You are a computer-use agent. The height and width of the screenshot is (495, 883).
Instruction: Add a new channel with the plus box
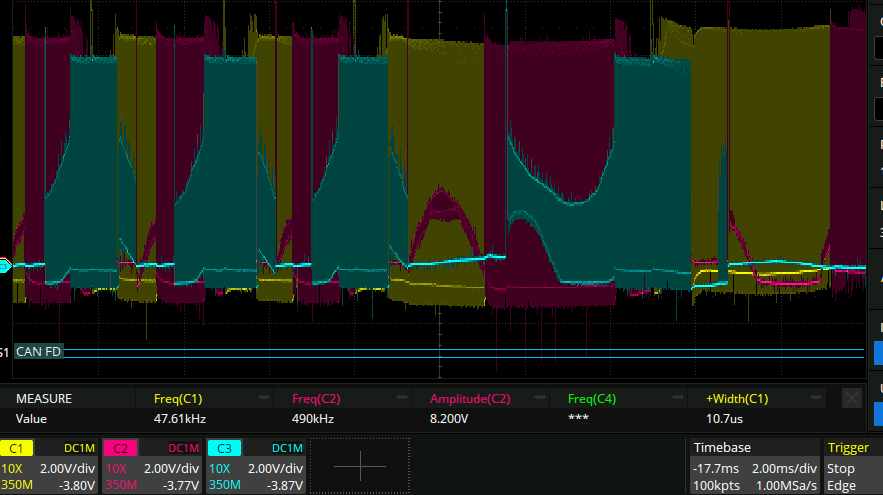(x=358, y=467)
